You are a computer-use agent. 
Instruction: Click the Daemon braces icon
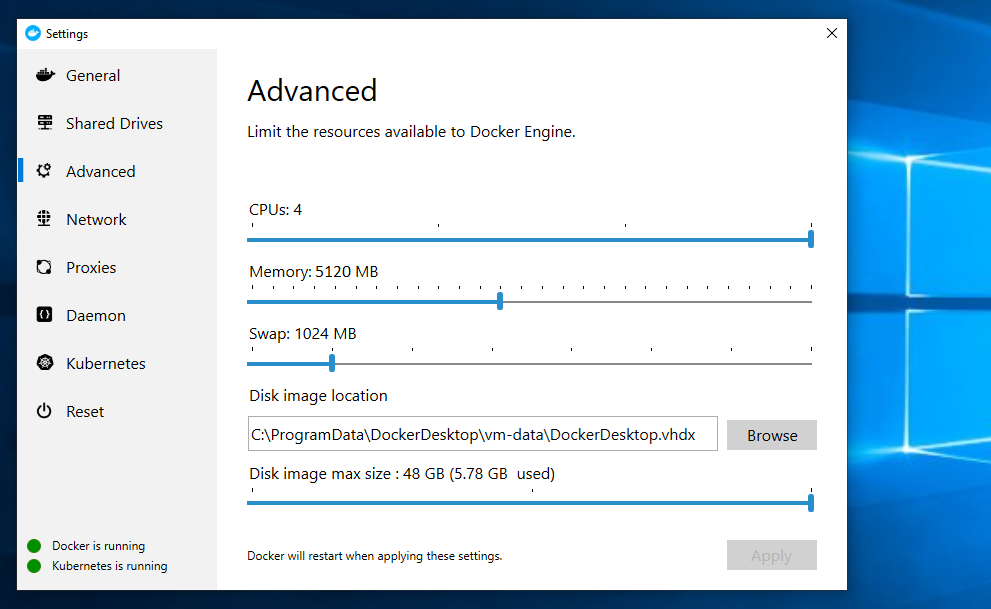click(x=44, y=315)
